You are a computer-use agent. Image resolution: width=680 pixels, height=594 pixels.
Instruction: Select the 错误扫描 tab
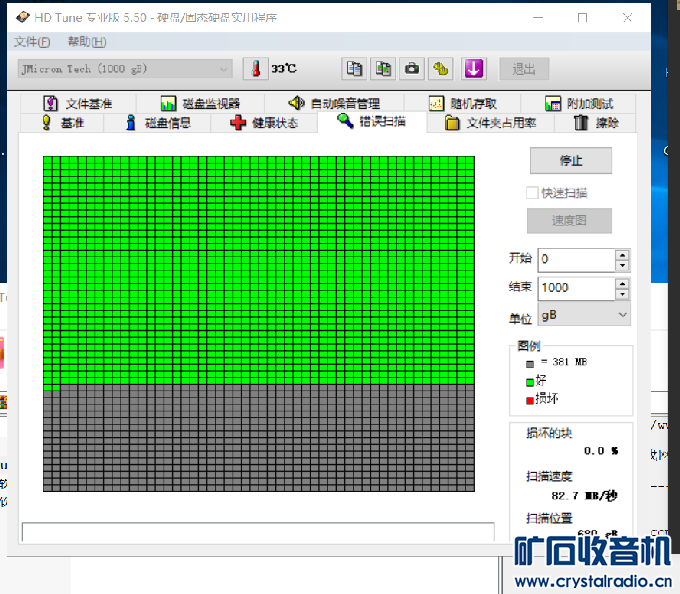372,121
